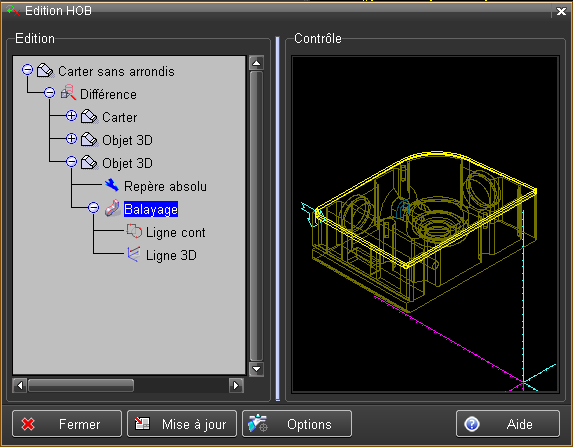Click the tree's scroll down arrow
This screenshot has width=573, height=447.
click(x=257, y=369)
